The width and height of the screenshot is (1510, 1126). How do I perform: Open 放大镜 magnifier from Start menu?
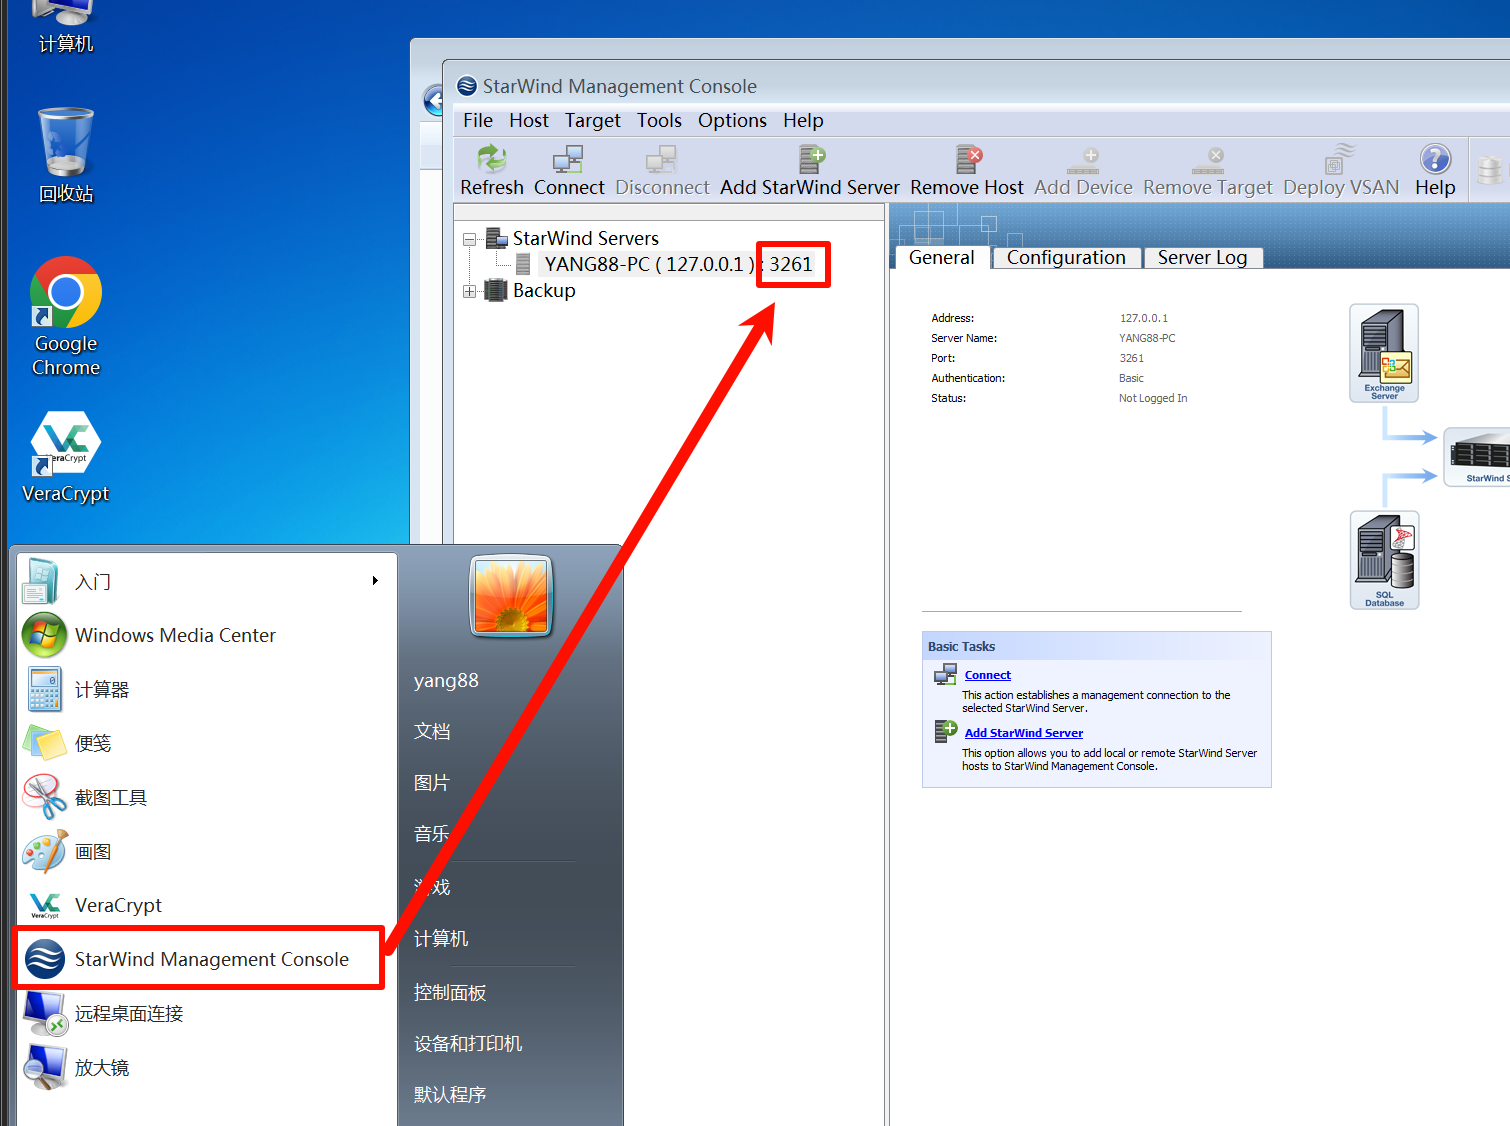coord(207,1067)
